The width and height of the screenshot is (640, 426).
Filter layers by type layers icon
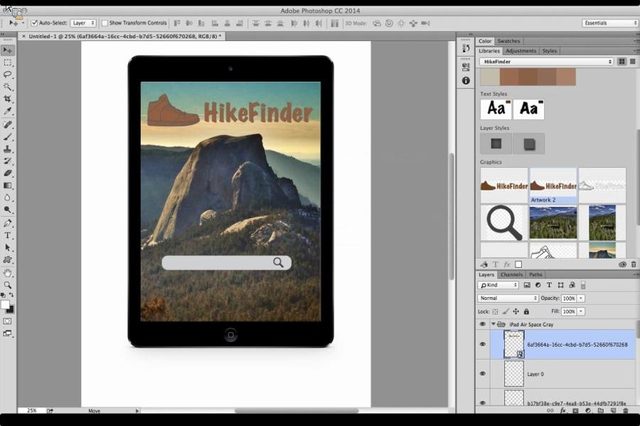(x=549, y=285)
